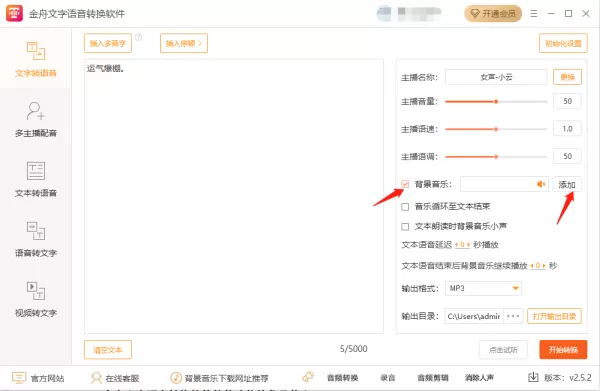Open the hamburger menu icon in the title bar
This screenshot has height=391, width=600.
coord(533,14)
